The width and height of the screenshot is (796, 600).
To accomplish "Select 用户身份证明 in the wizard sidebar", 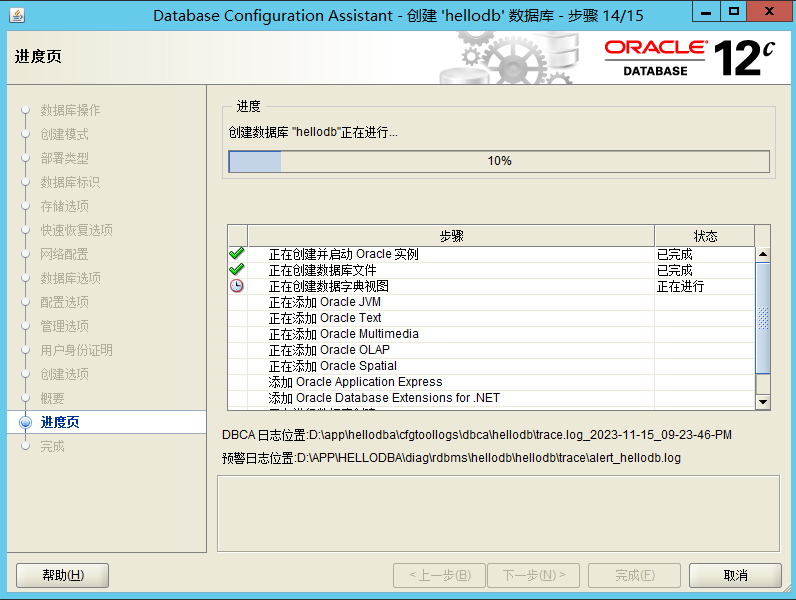I will [x=76, y=350].
